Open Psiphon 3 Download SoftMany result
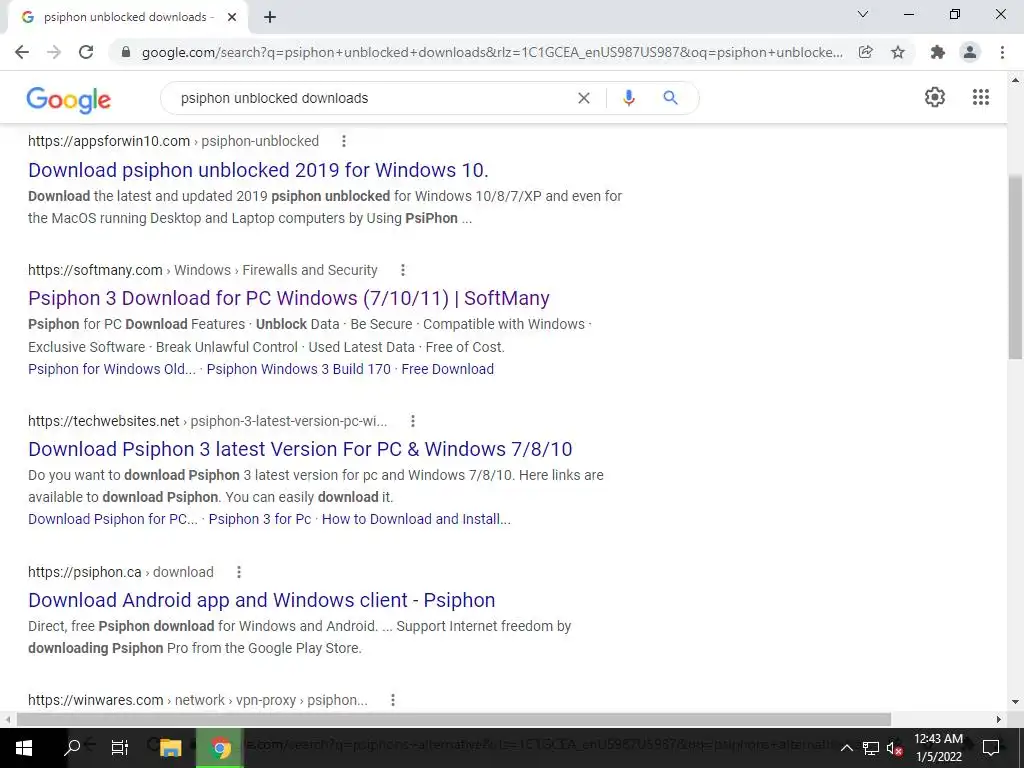Viewport: 1024px width, 768px height. 289,298
